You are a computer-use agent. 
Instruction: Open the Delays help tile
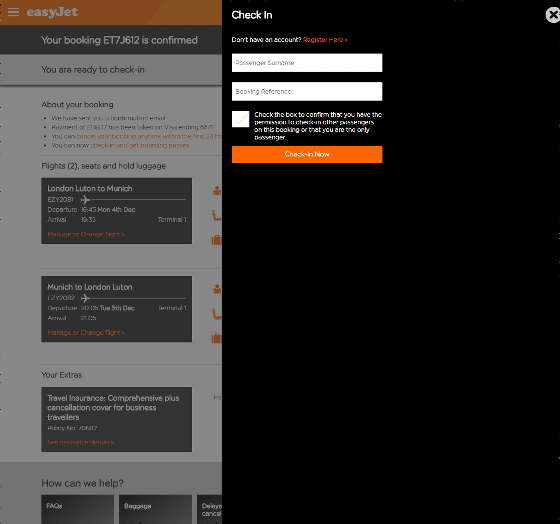[210, 509]
